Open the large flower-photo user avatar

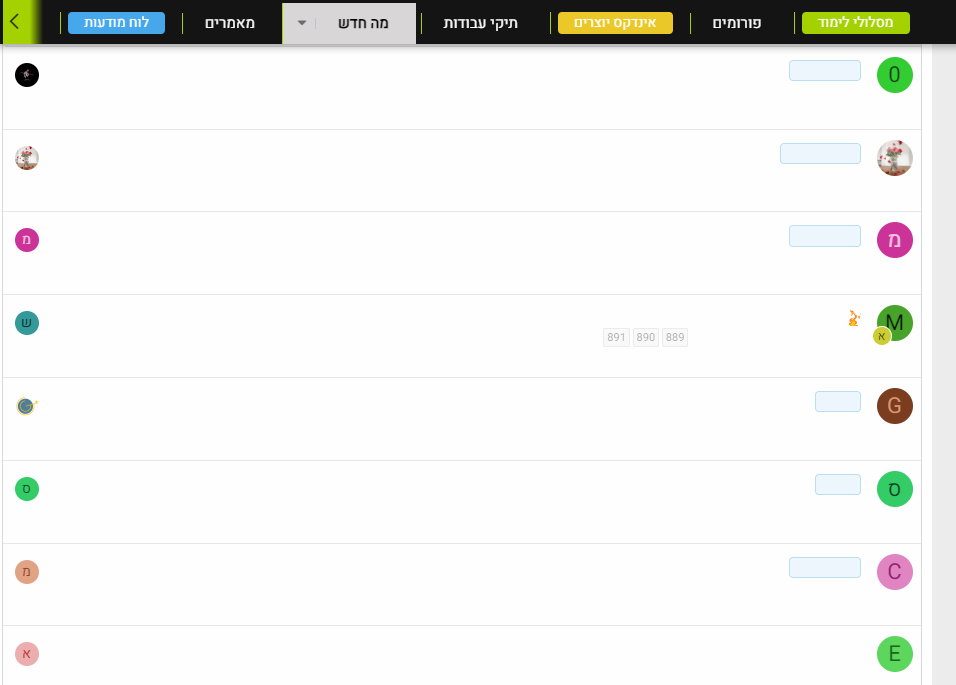click(894, 158)
